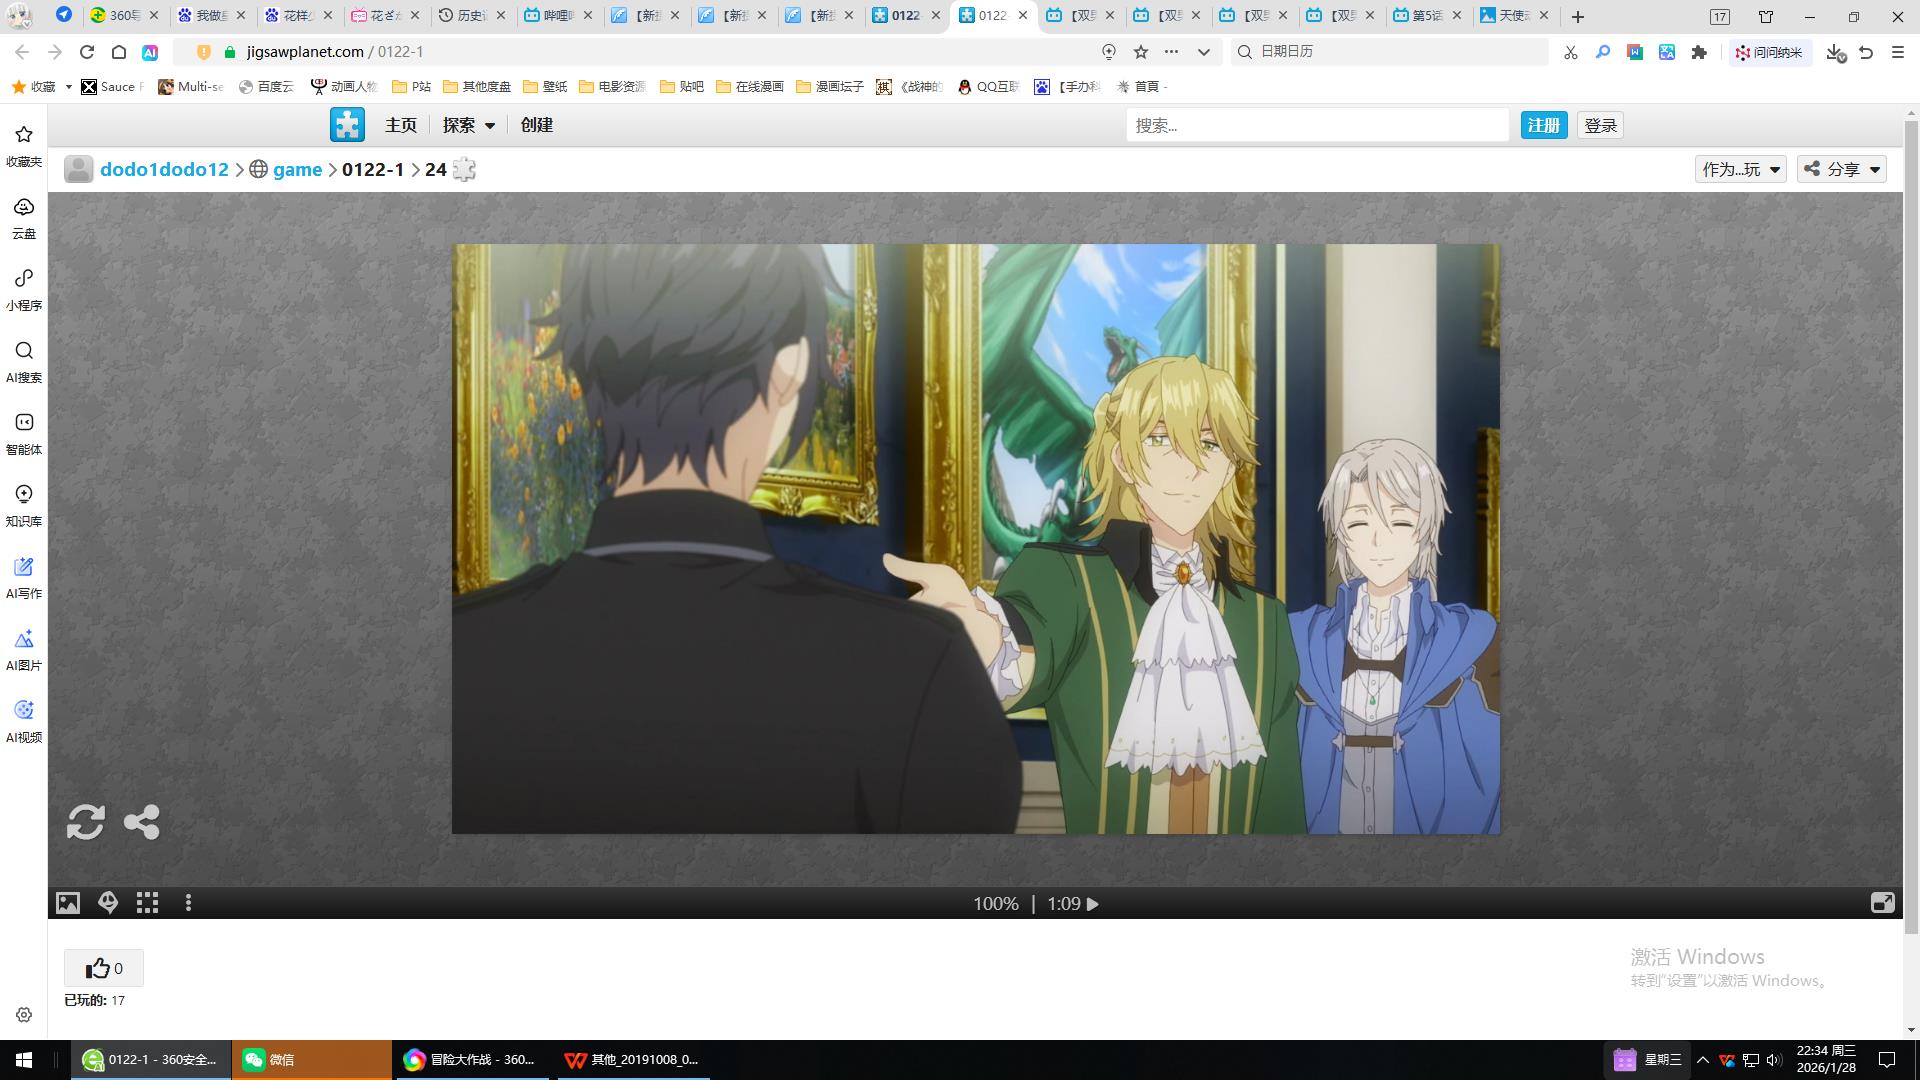Click the 搜索 search input field
The width and height of the screenshot is (1920, 1080).
pyautogui.click(x=1316, y=125)
